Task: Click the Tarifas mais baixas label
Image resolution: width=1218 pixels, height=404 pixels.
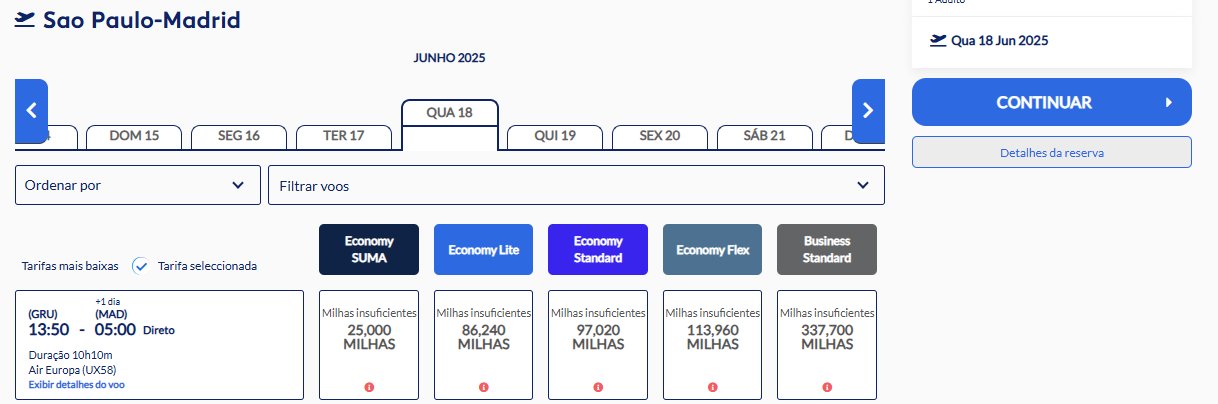Action: coord(70,266)
